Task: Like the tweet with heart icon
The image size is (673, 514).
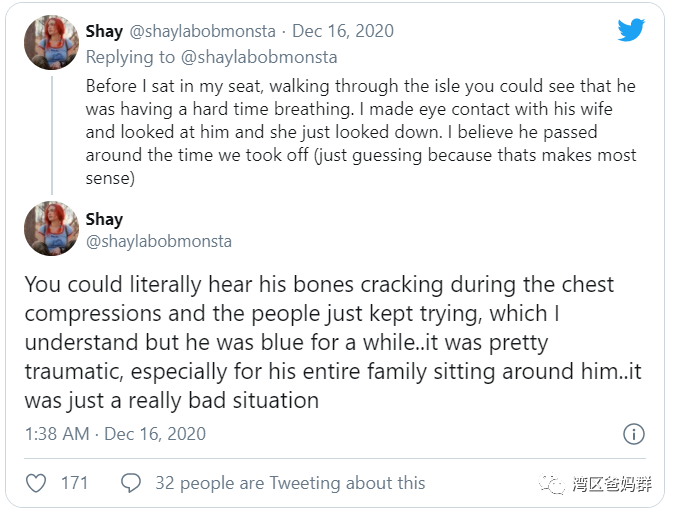Action: coord(36,483)
